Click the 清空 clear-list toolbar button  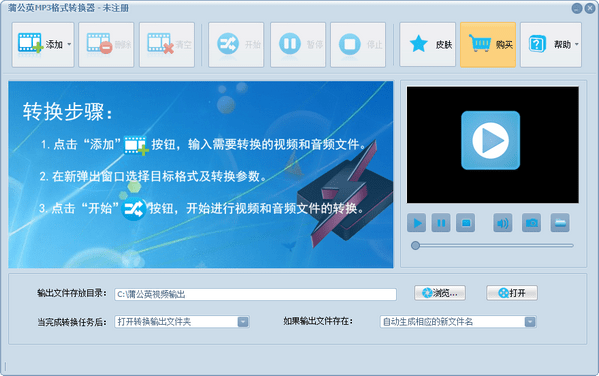coord(167,45)
